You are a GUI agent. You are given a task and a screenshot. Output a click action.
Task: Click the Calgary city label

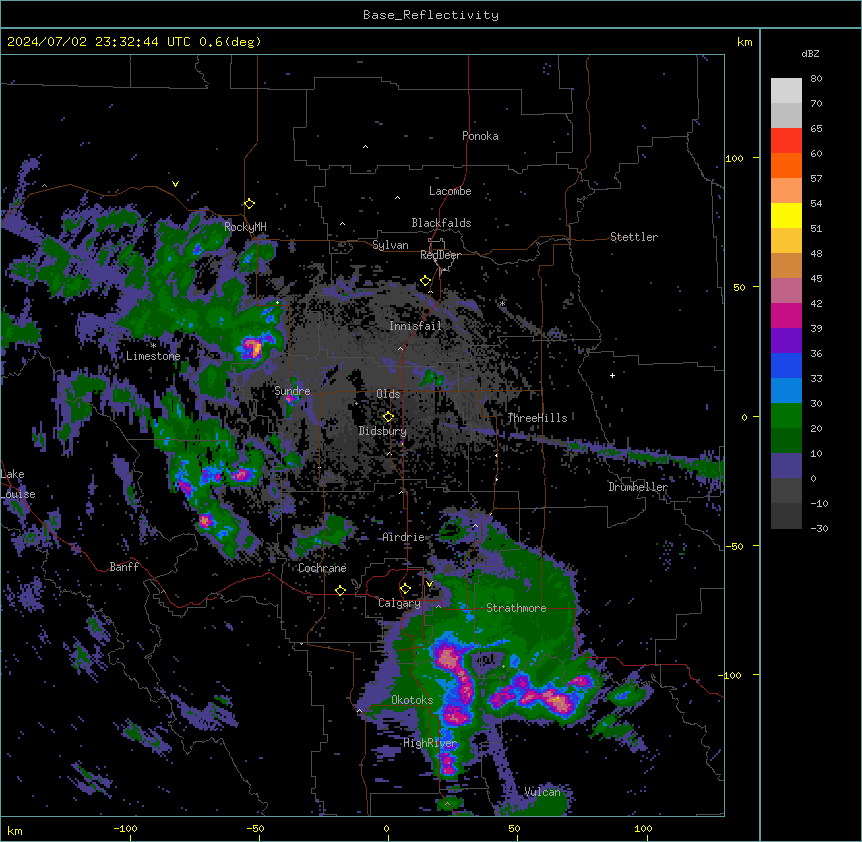(399, 603)
